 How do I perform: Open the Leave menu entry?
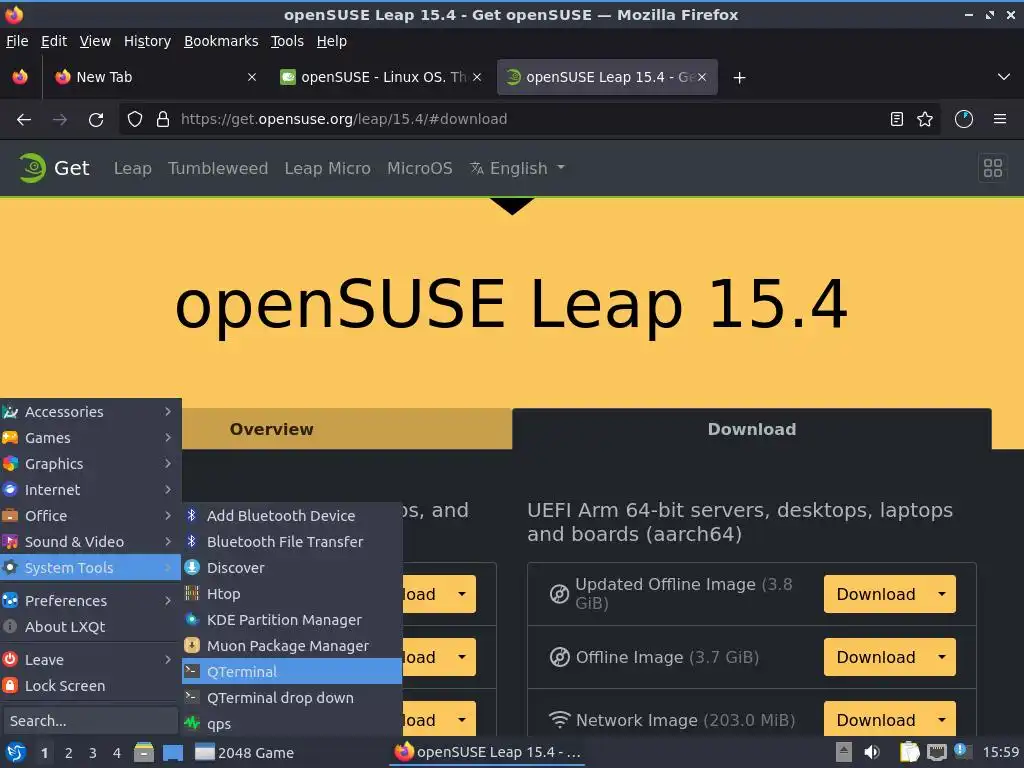click(x=91, y=660)
